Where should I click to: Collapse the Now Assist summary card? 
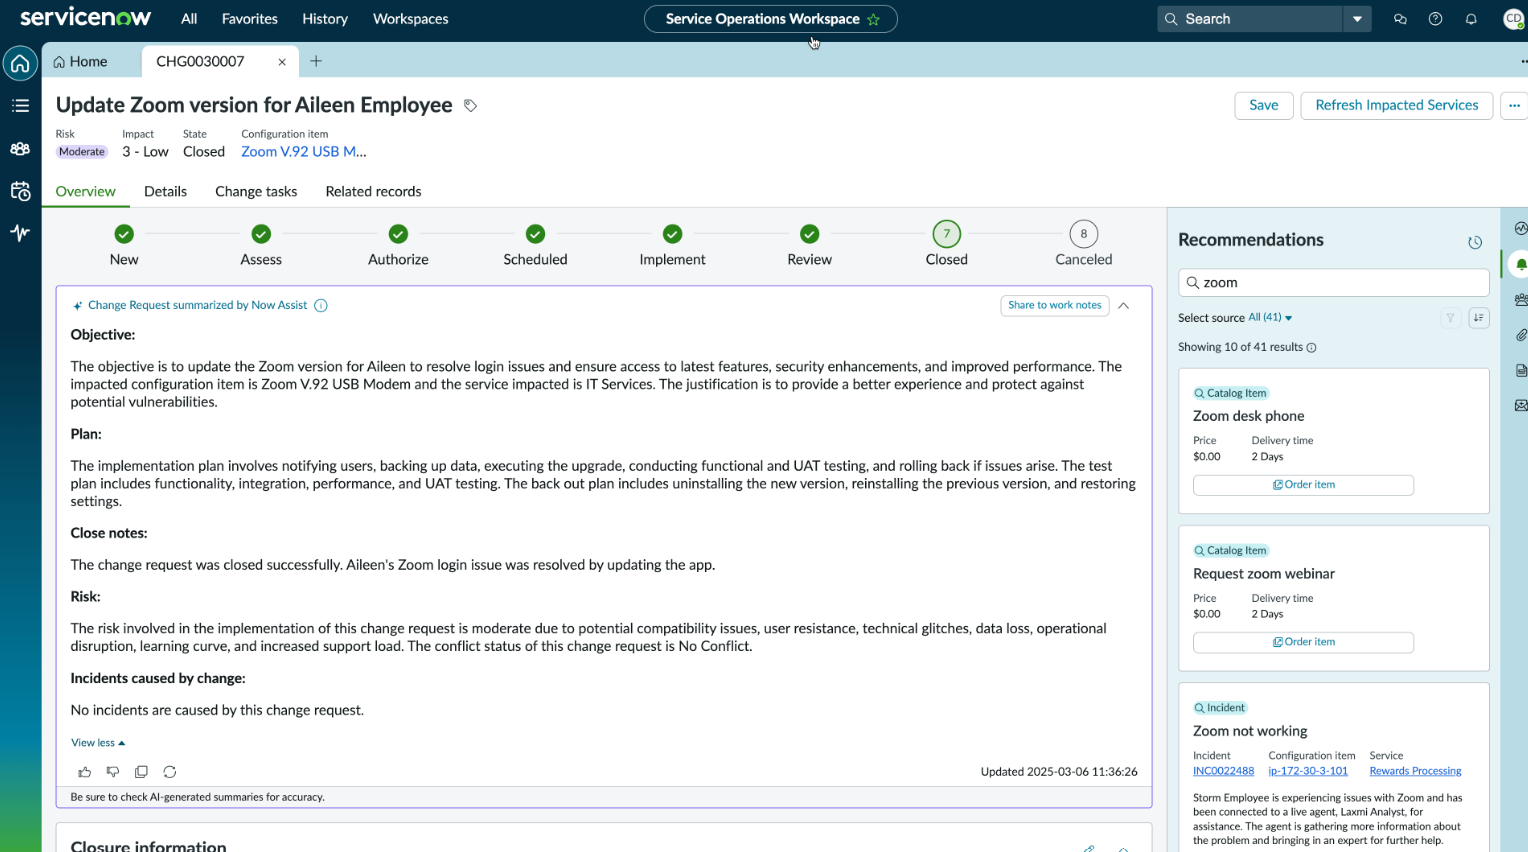click(x=1124, y=306)
